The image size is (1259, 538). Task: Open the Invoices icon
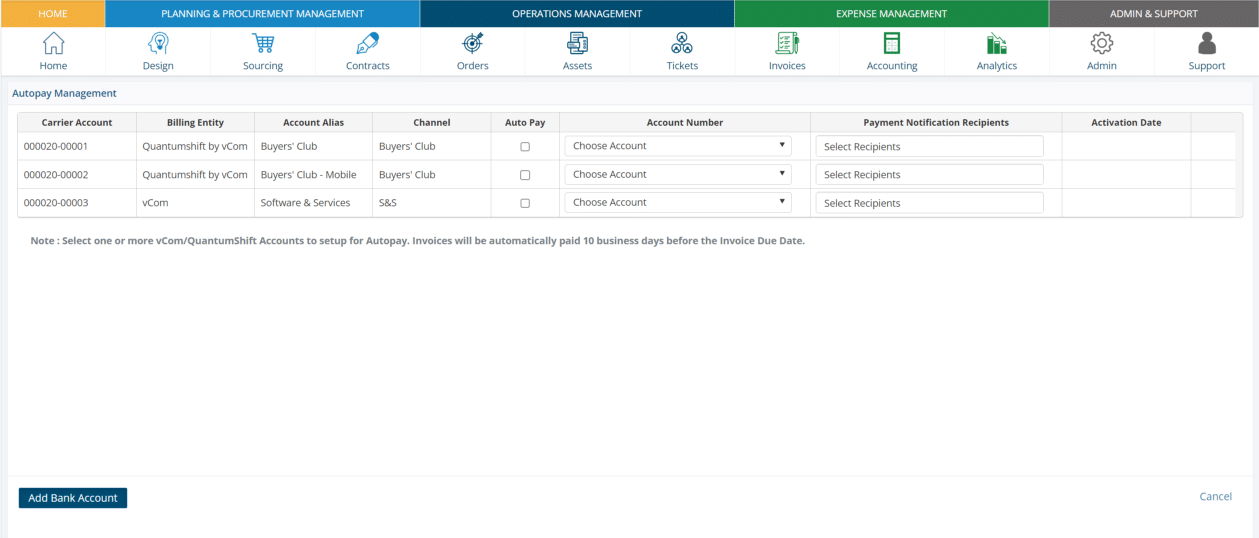click(787, 44)
